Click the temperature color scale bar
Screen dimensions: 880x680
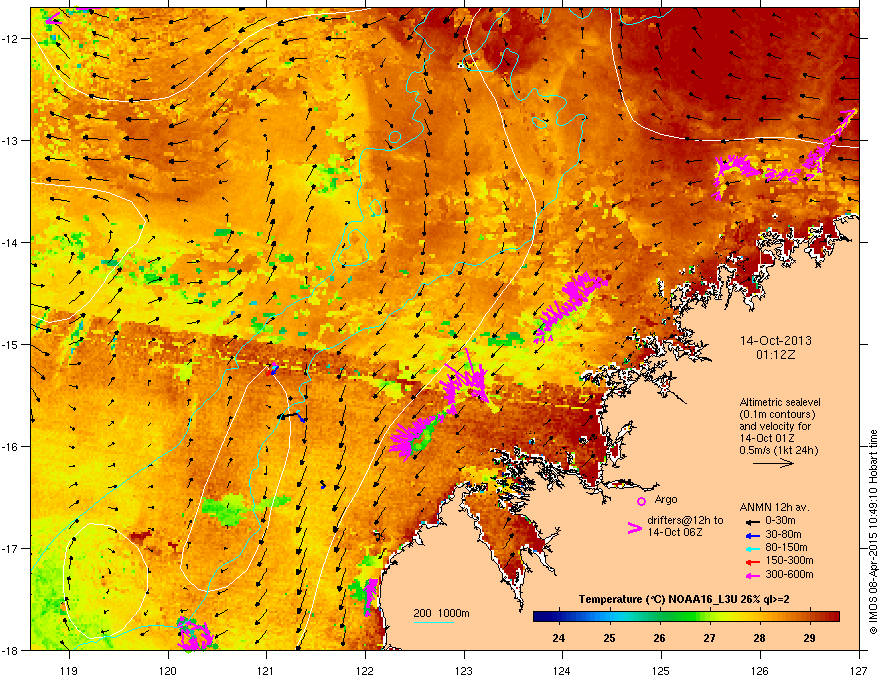click(x=686, y=617)
